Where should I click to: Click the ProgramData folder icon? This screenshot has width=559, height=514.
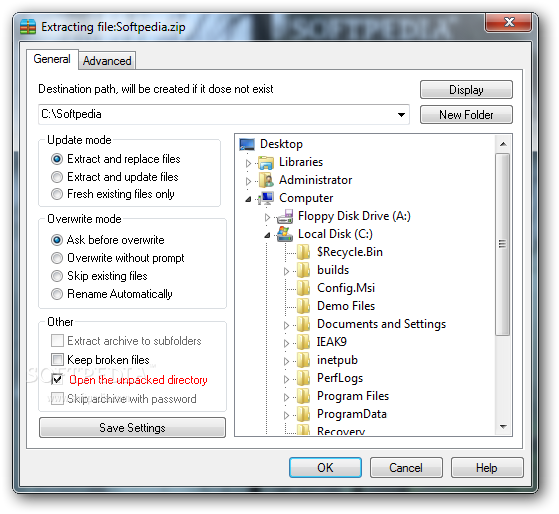(x=303, y=414)
